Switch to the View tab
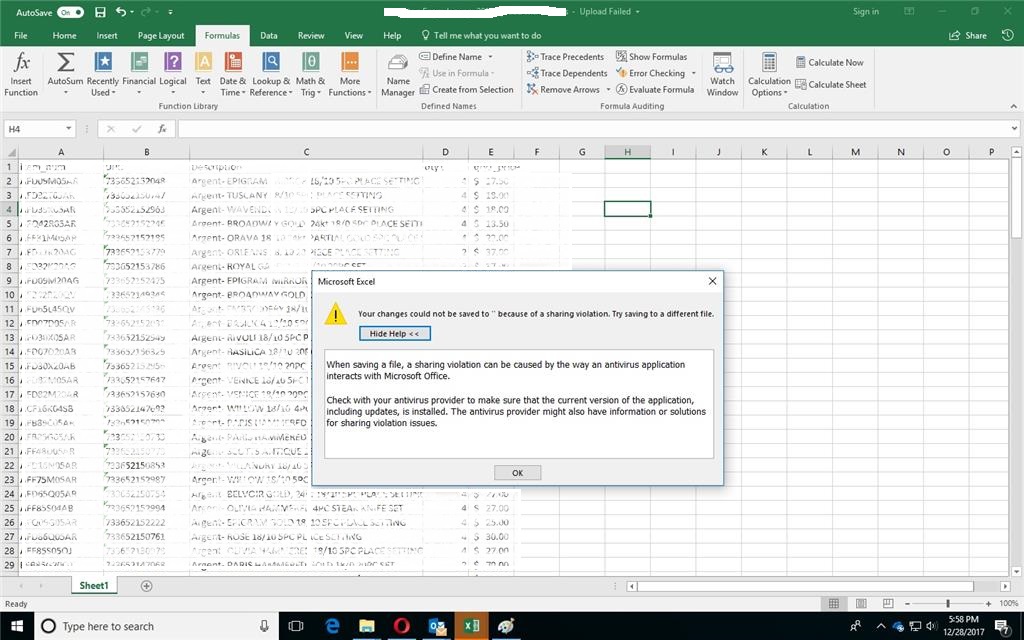 pyautogui.click(x=353, y=35)
